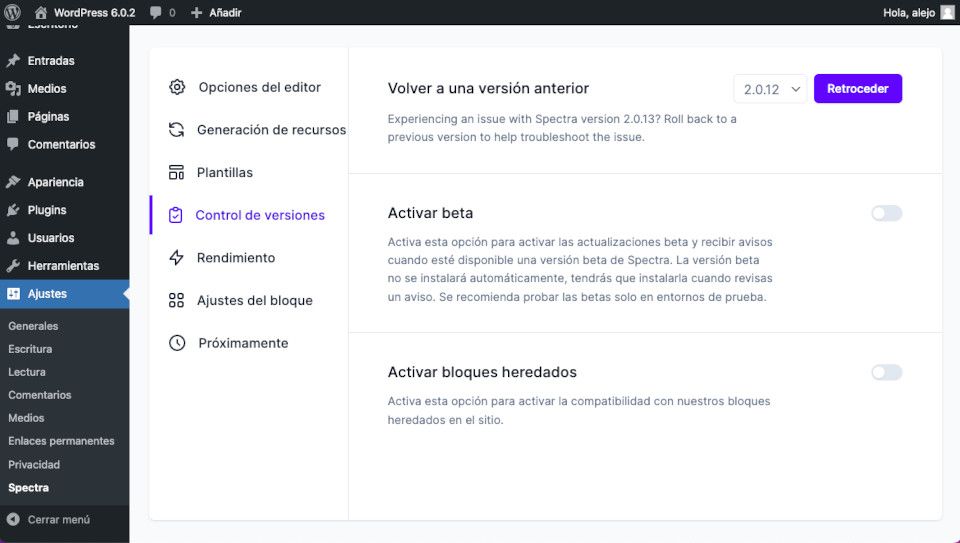Open the version 2.0.12 dropdown

770,89
